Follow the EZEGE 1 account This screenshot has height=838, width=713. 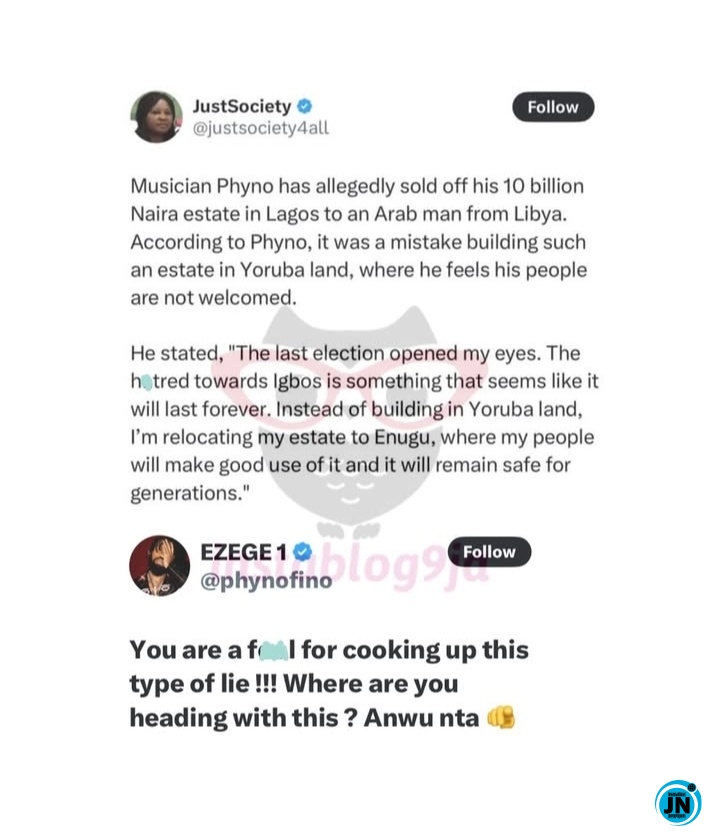tap(489, 552)
